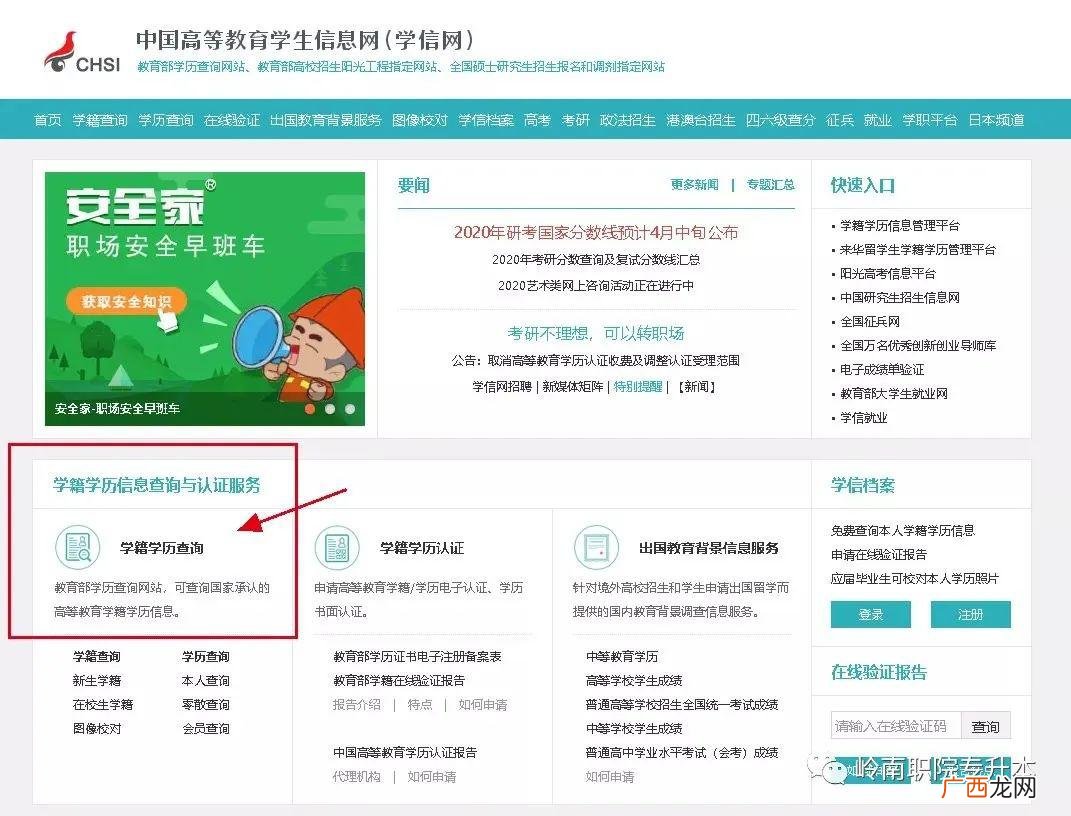Open 日本频道 in the navigation bar
This screenshot has height=816, width=1071.
click(996, 120)
